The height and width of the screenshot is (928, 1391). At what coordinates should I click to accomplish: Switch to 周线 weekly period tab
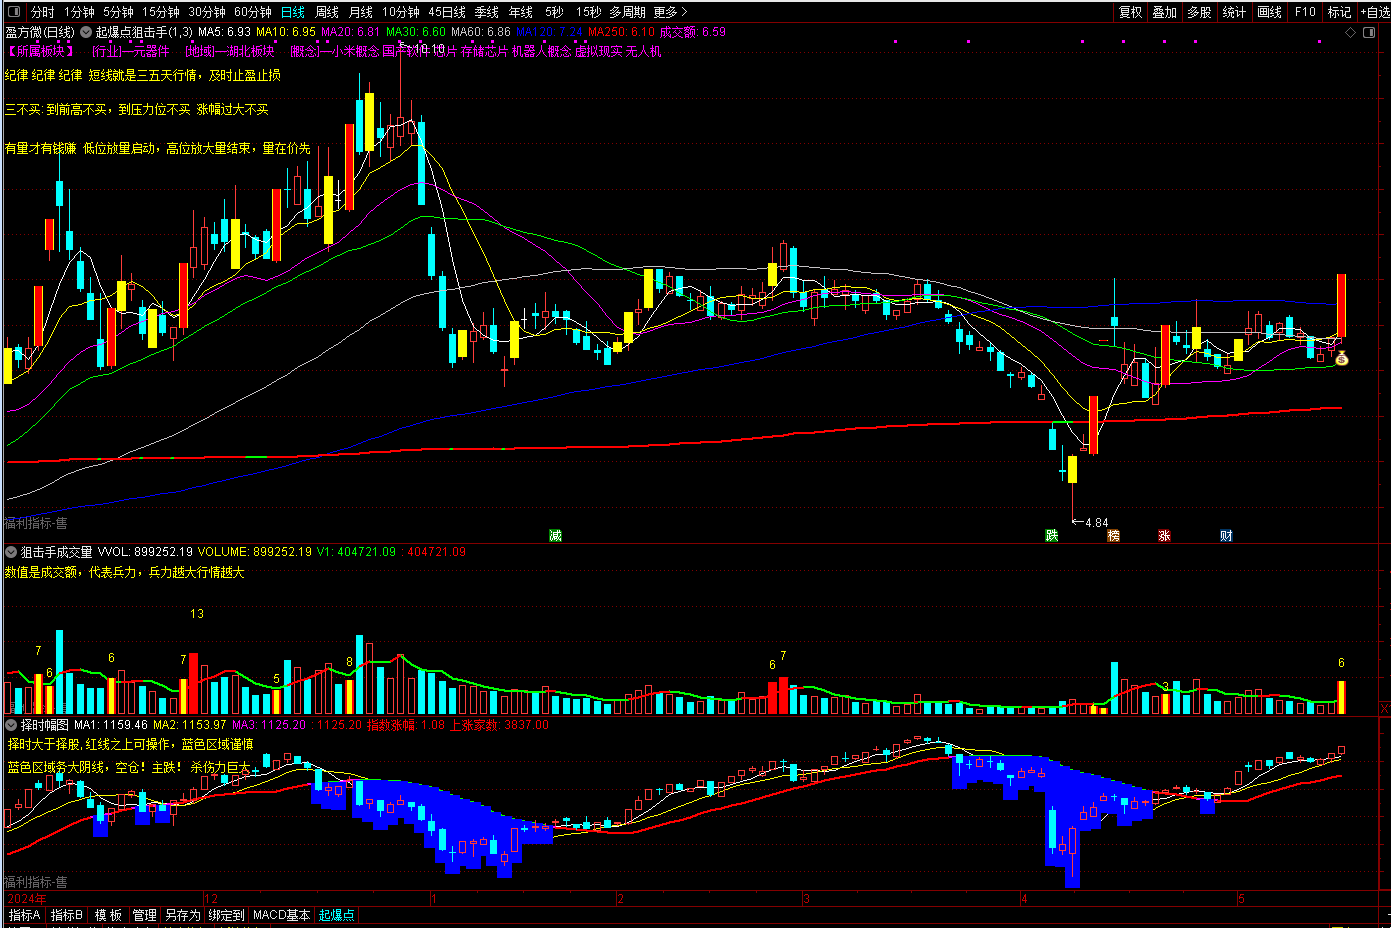[x=327, y=12]
